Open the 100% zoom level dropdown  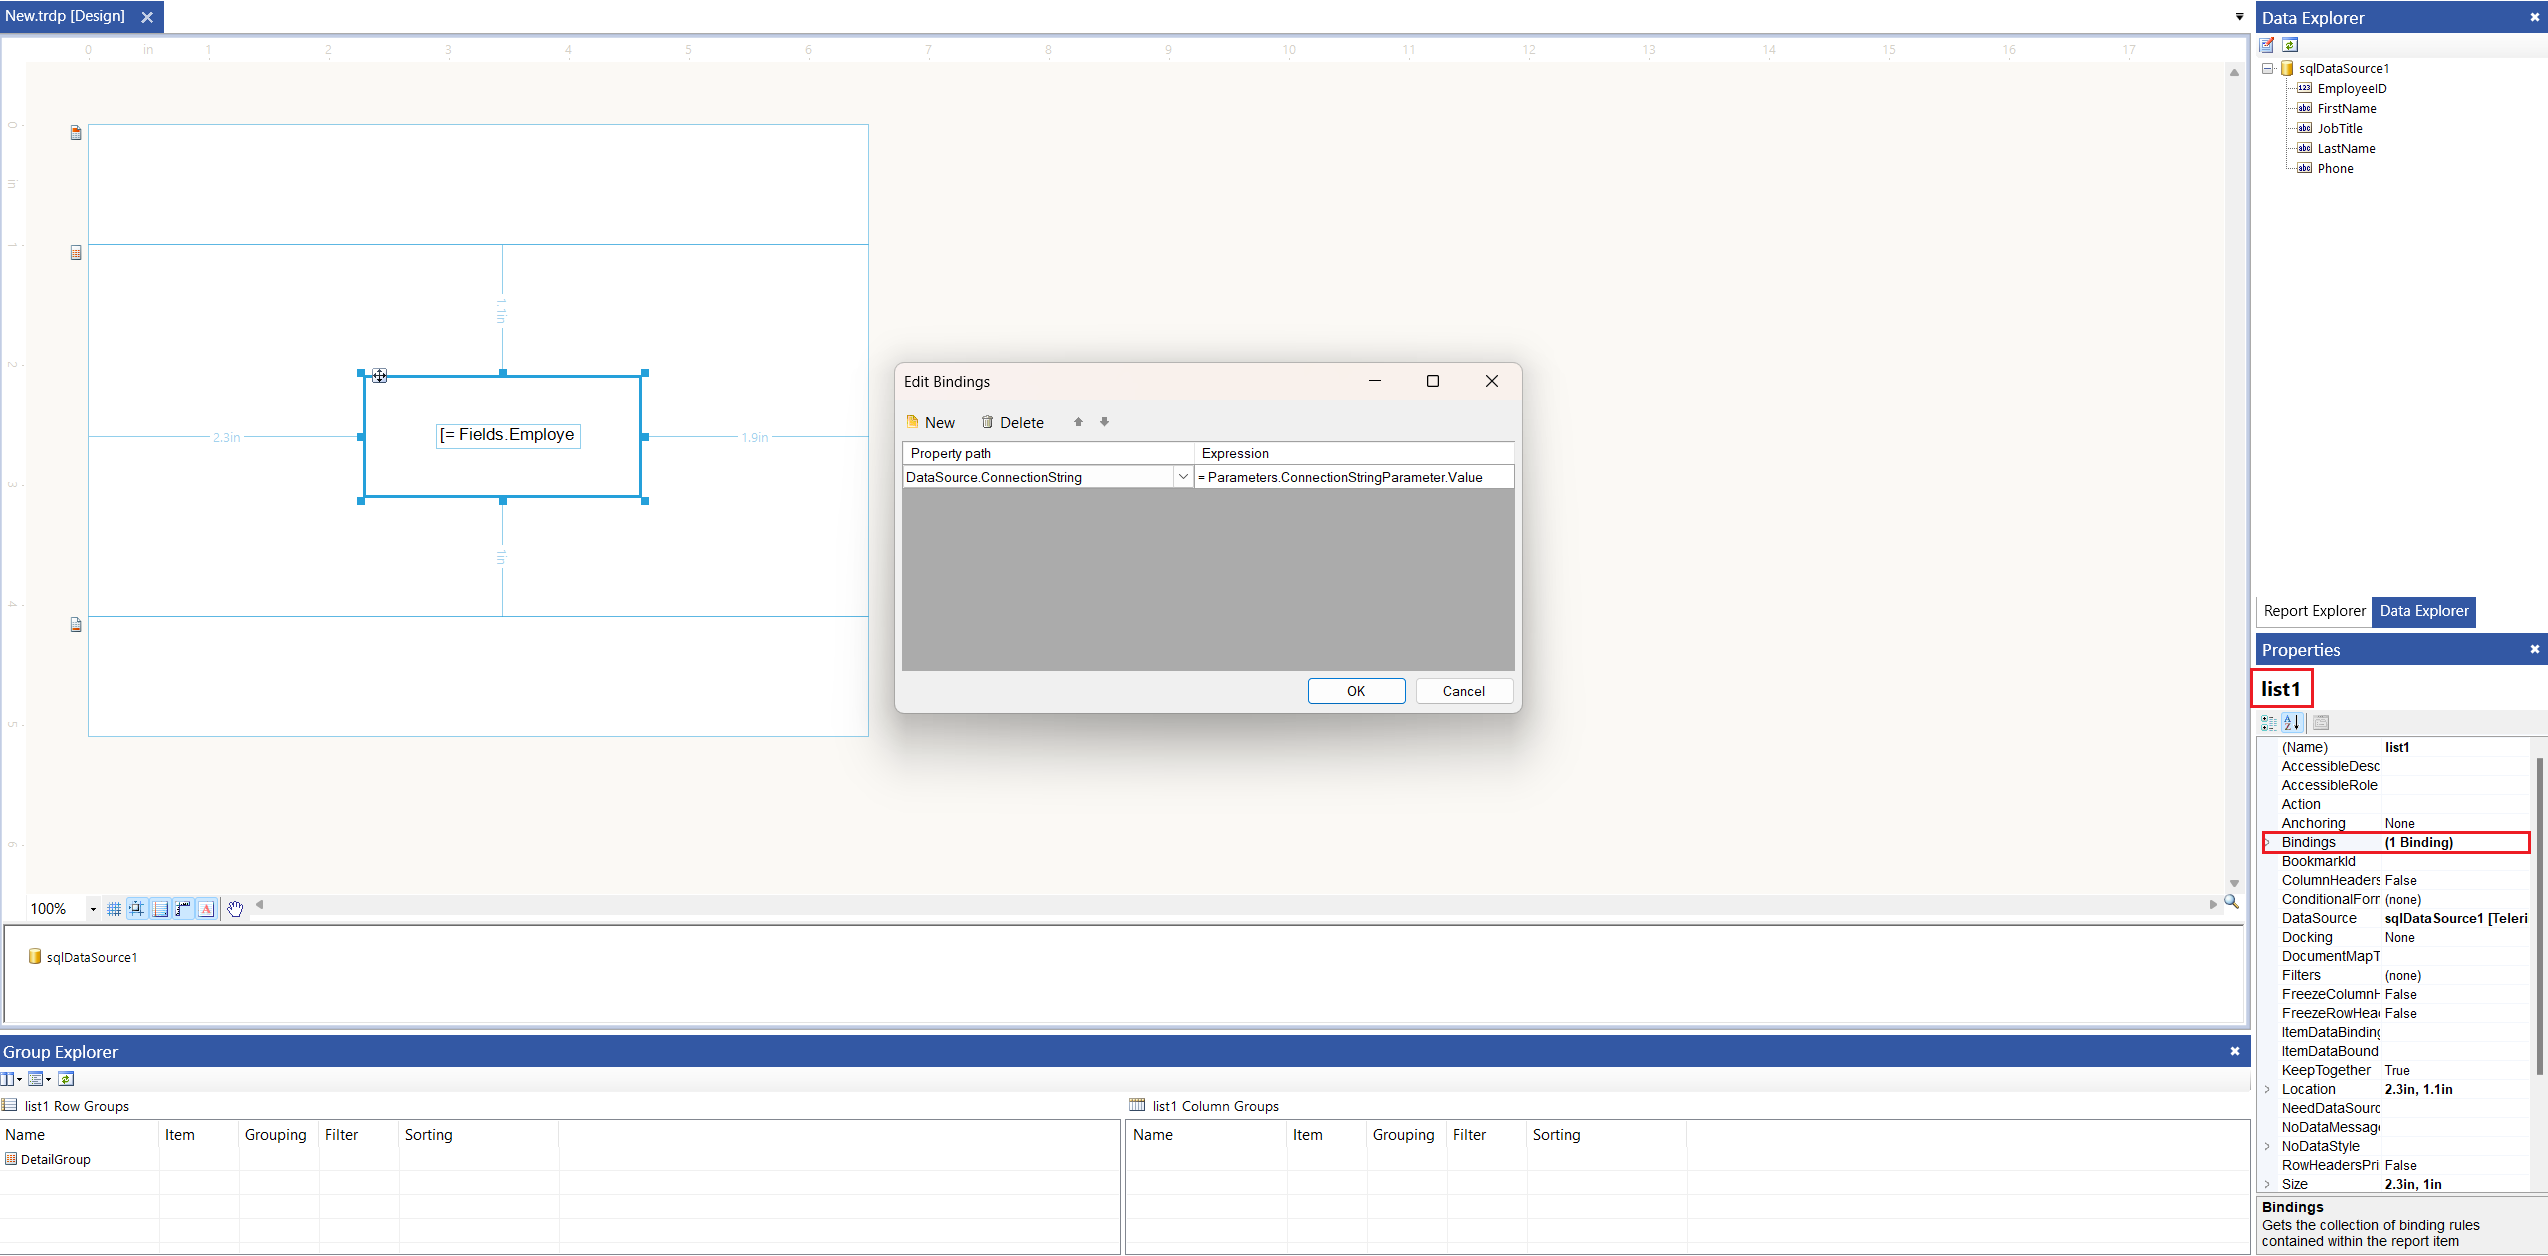pyautogui.click(x=93, y=909)
